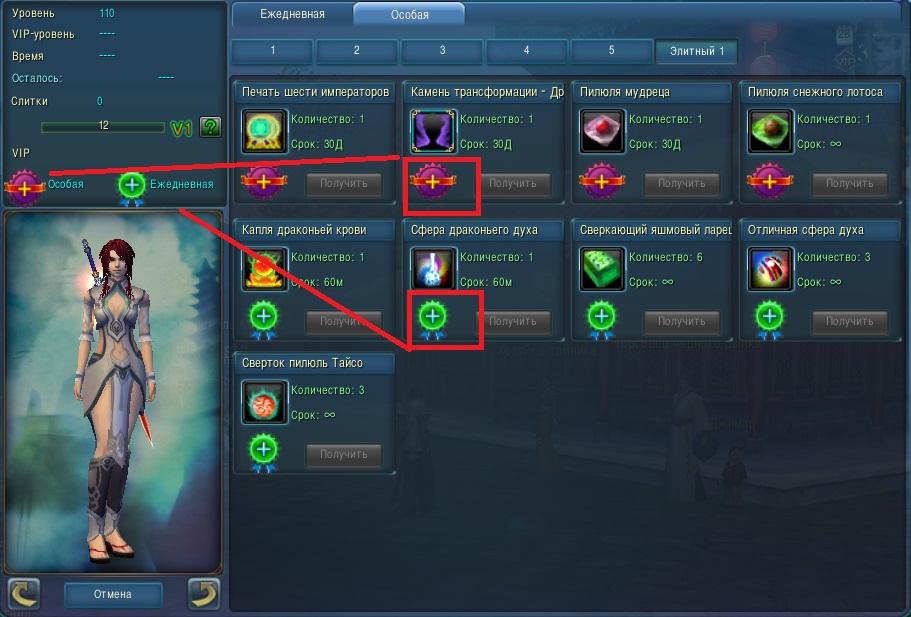Select the Капля драконьей крови item icon
Image resolution: width=911 pixels, height=617 pixels.
(264, 269)
